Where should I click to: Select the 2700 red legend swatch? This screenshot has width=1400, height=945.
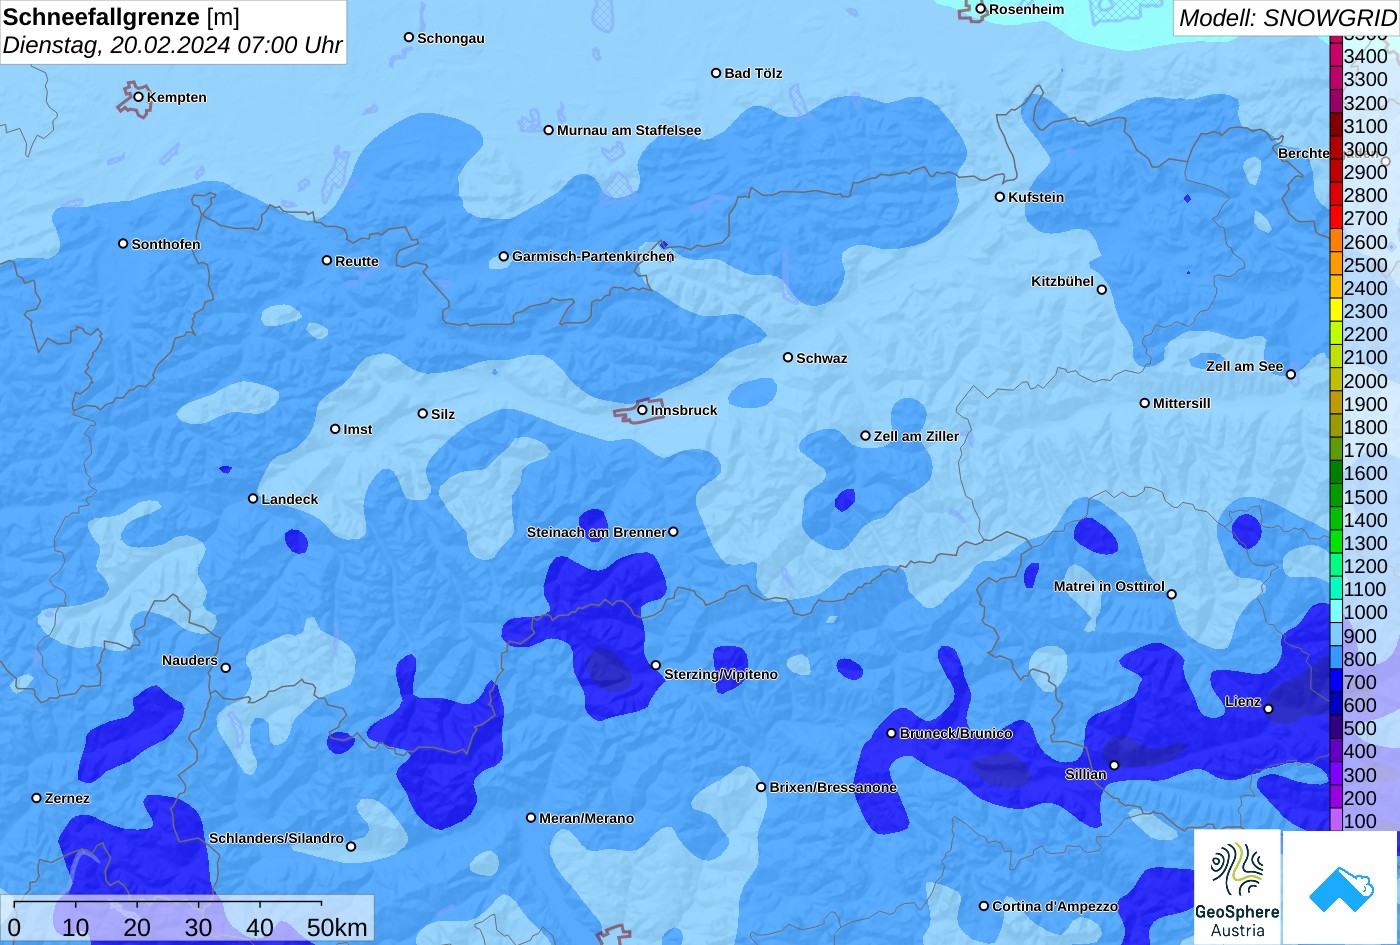pos(1335,218)
